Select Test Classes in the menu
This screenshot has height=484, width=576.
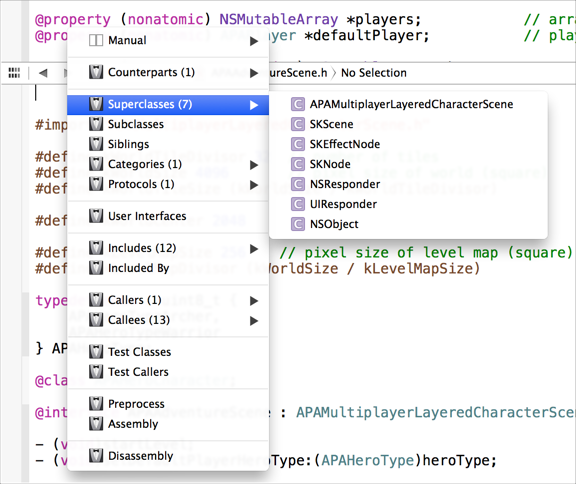click(x=168, y=352)
